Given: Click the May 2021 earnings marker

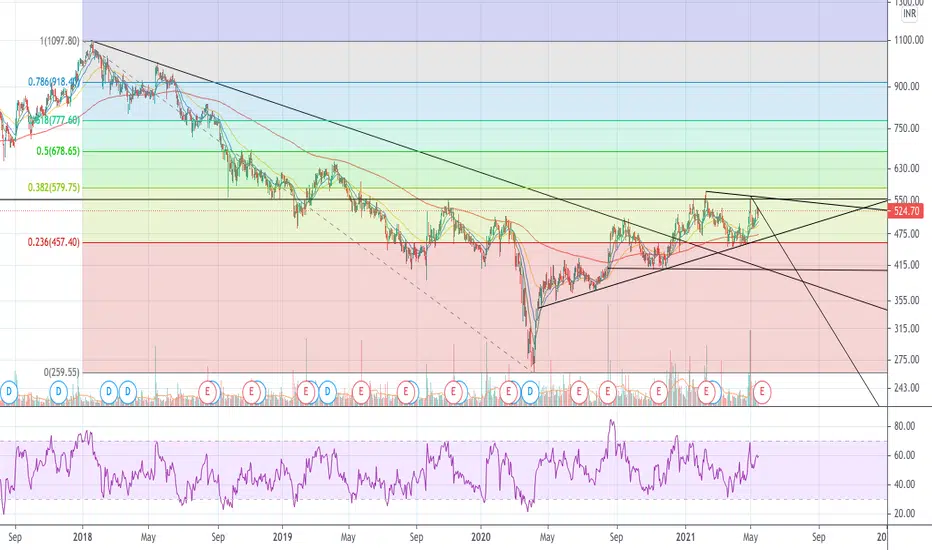Looking at the screenshot, I should 762,392.
